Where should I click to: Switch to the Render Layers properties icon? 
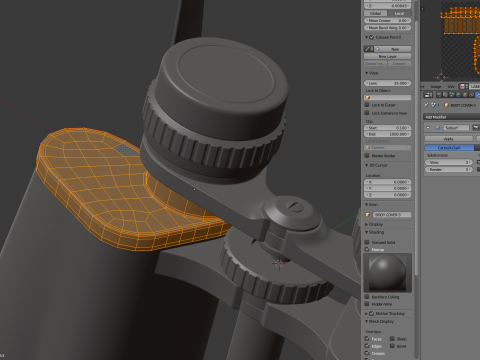tap(445, 95)
